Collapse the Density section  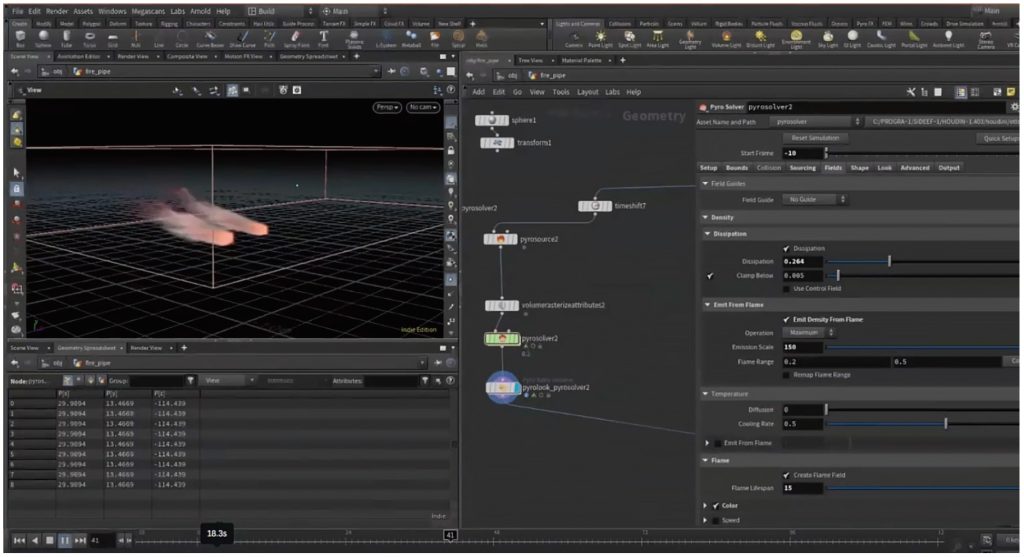pos(705,217)
